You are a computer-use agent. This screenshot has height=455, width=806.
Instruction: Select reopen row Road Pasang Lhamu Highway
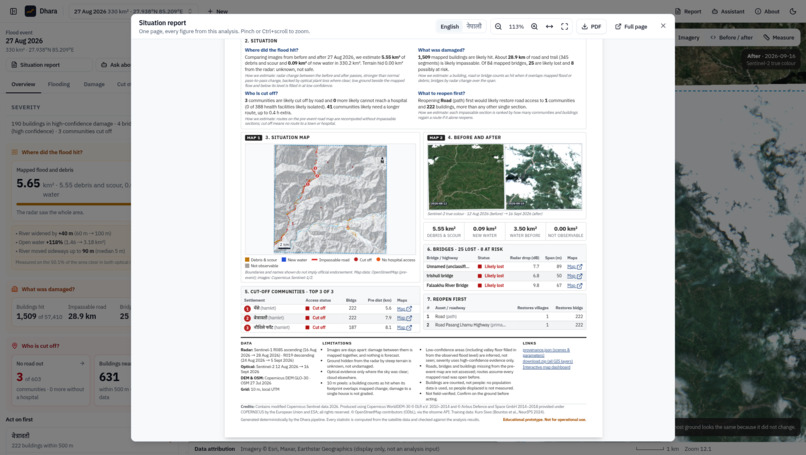pos(470,325)
